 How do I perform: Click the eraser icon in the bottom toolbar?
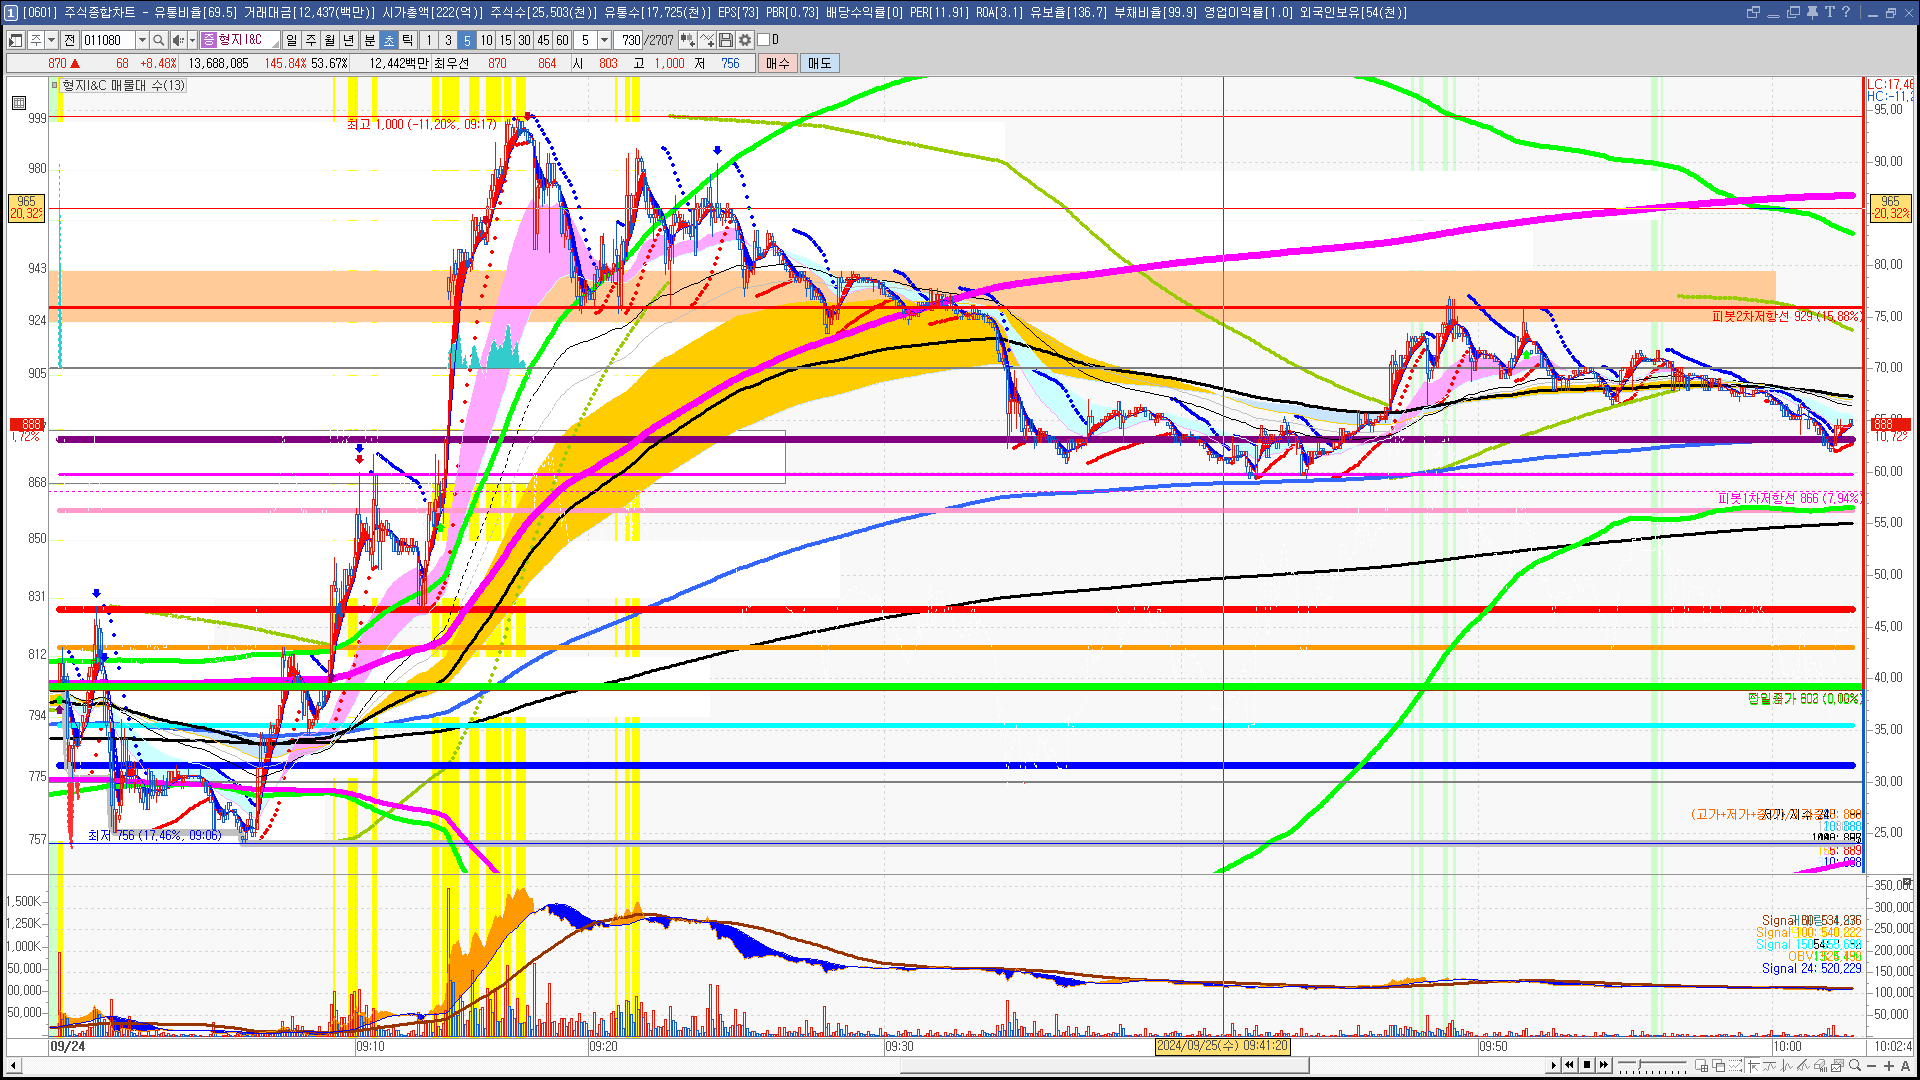coord(1820,1065)
